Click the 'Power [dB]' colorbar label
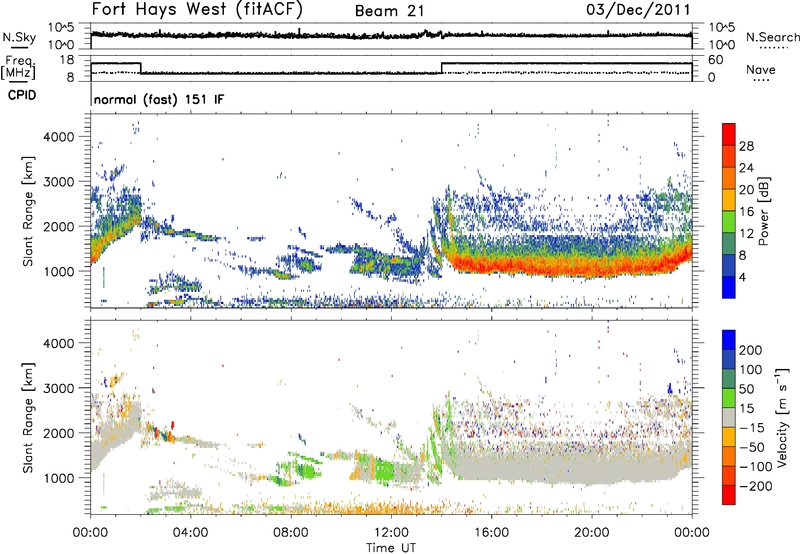The height and width of the screenshot is (554, 800). pyautogui.click(x=764, y=211)
